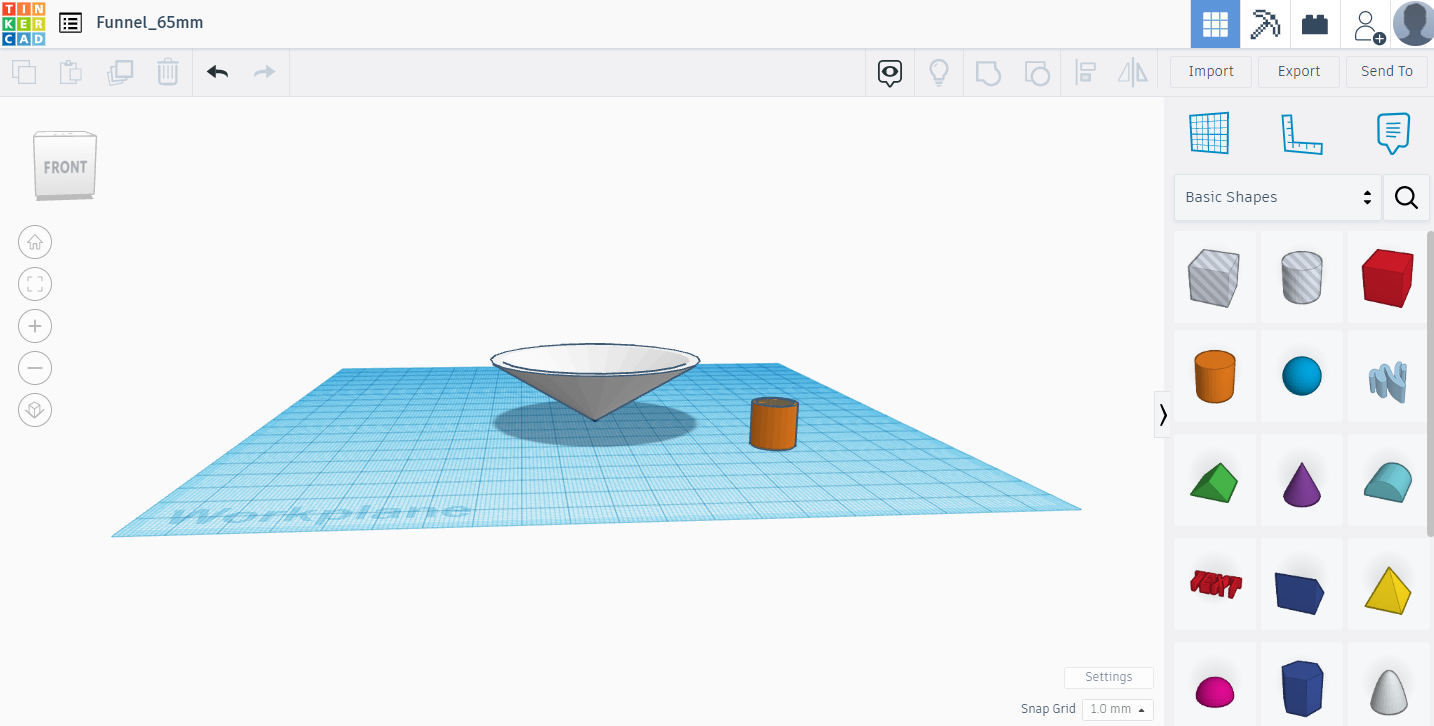Open the Basic Shapes dropdown

[1278, 197]
